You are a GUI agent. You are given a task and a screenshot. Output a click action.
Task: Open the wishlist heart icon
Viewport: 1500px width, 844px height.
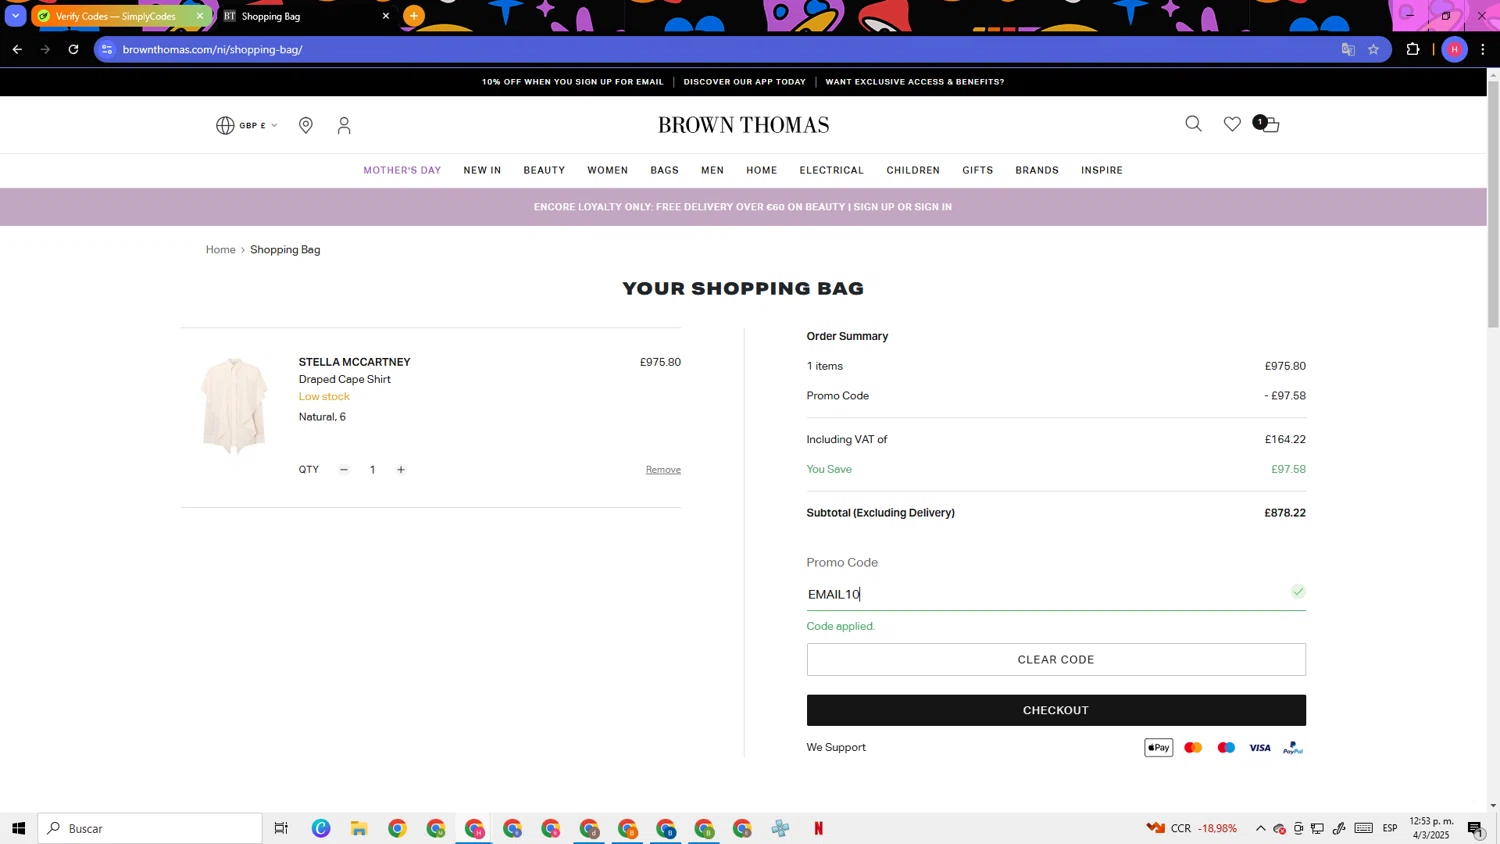[x=1232, y=124]
